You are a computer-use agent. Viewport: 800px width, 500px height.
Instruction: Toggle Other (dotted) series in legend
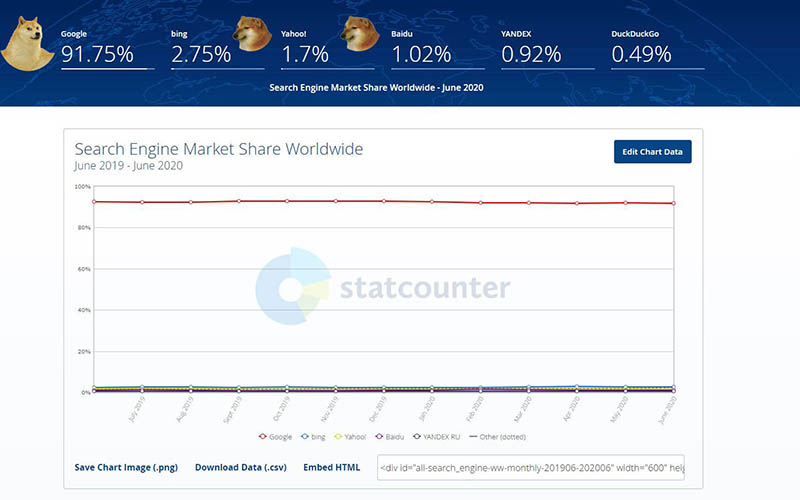497,437
